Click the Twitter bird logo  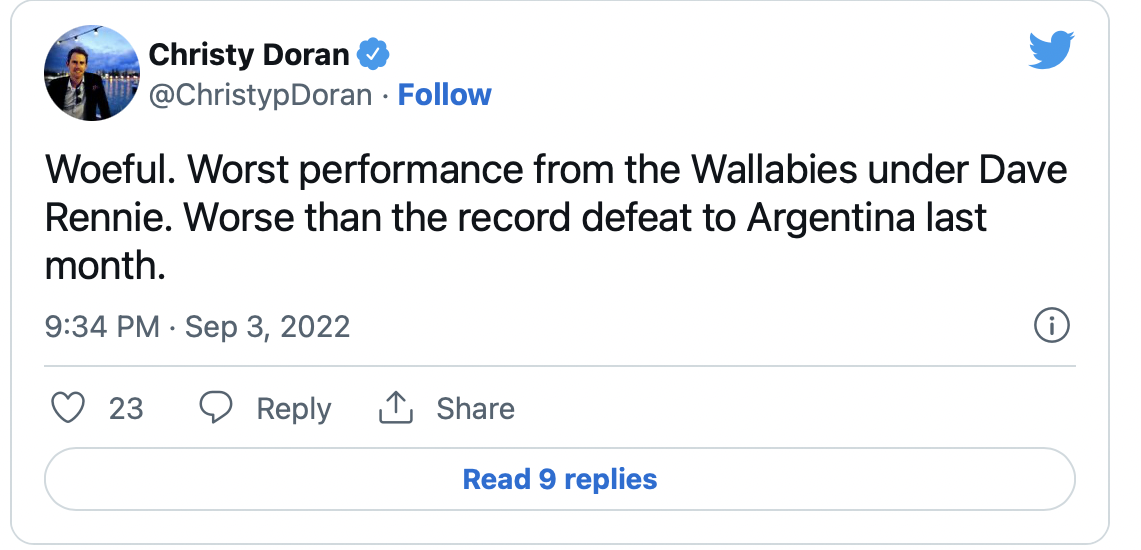coord(1050,49)
